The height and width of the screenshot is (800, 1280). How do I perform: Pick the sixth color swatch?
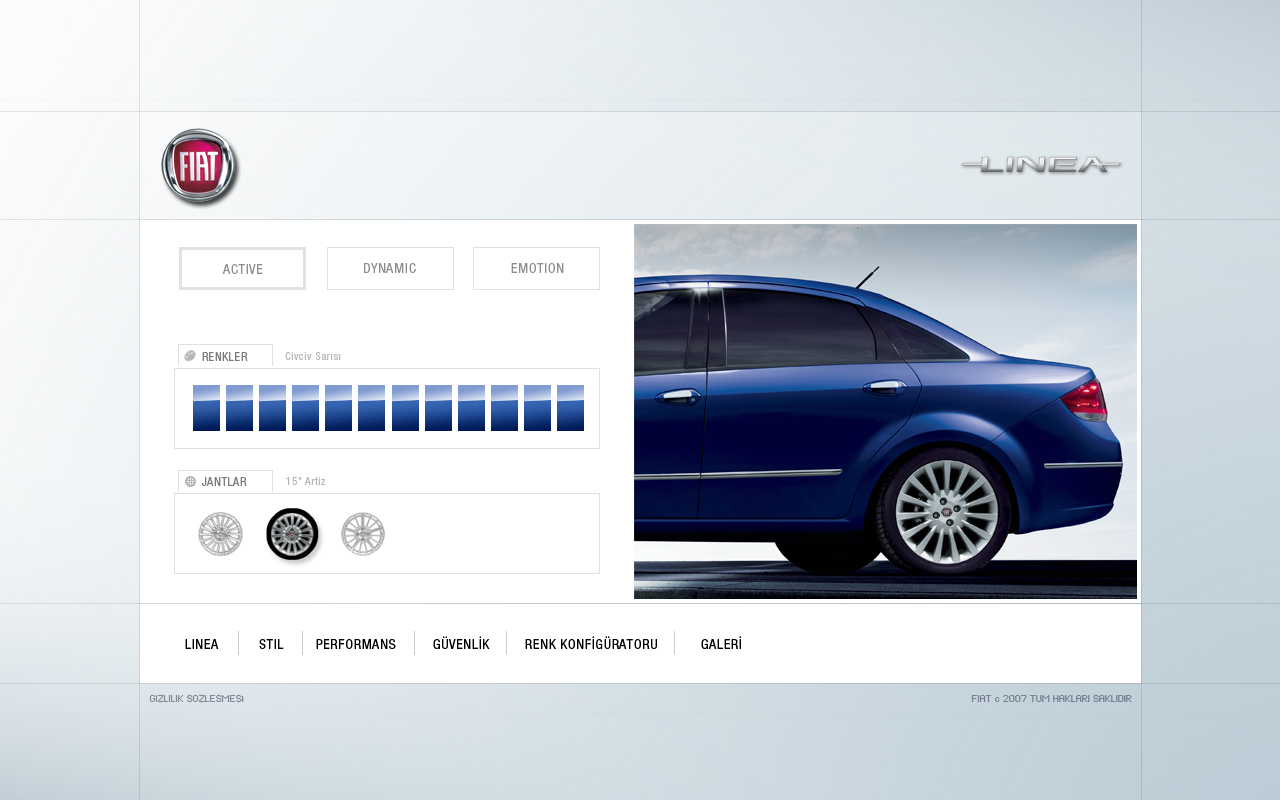tap(371, 408)
